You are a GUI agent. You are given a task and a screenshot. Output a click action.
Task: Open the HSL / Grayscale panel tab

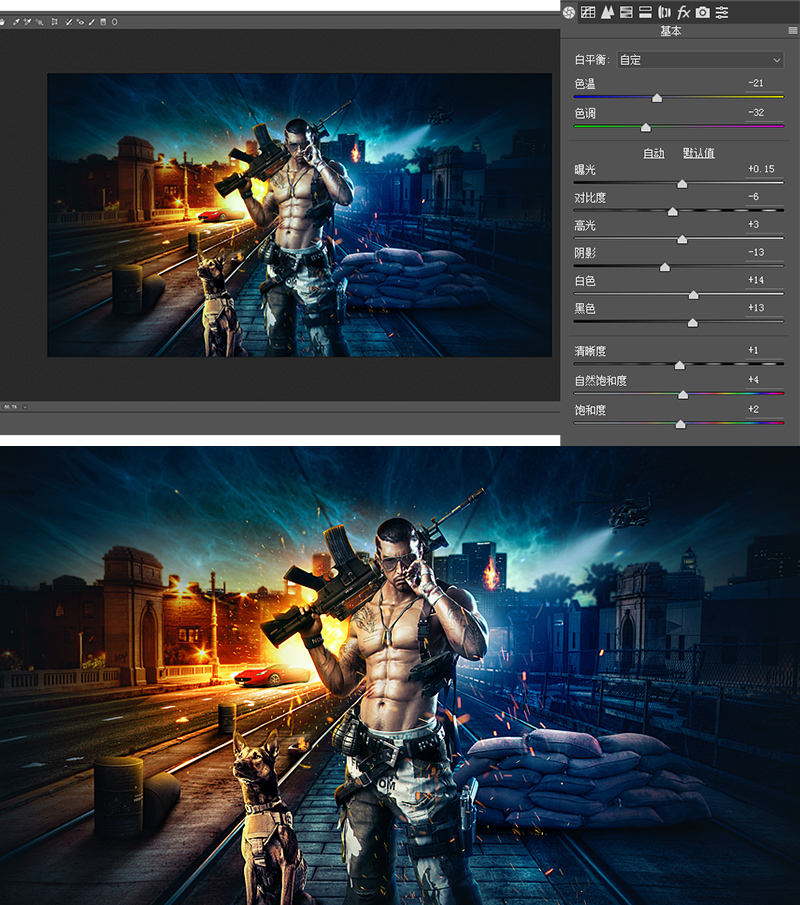(626, 12)
